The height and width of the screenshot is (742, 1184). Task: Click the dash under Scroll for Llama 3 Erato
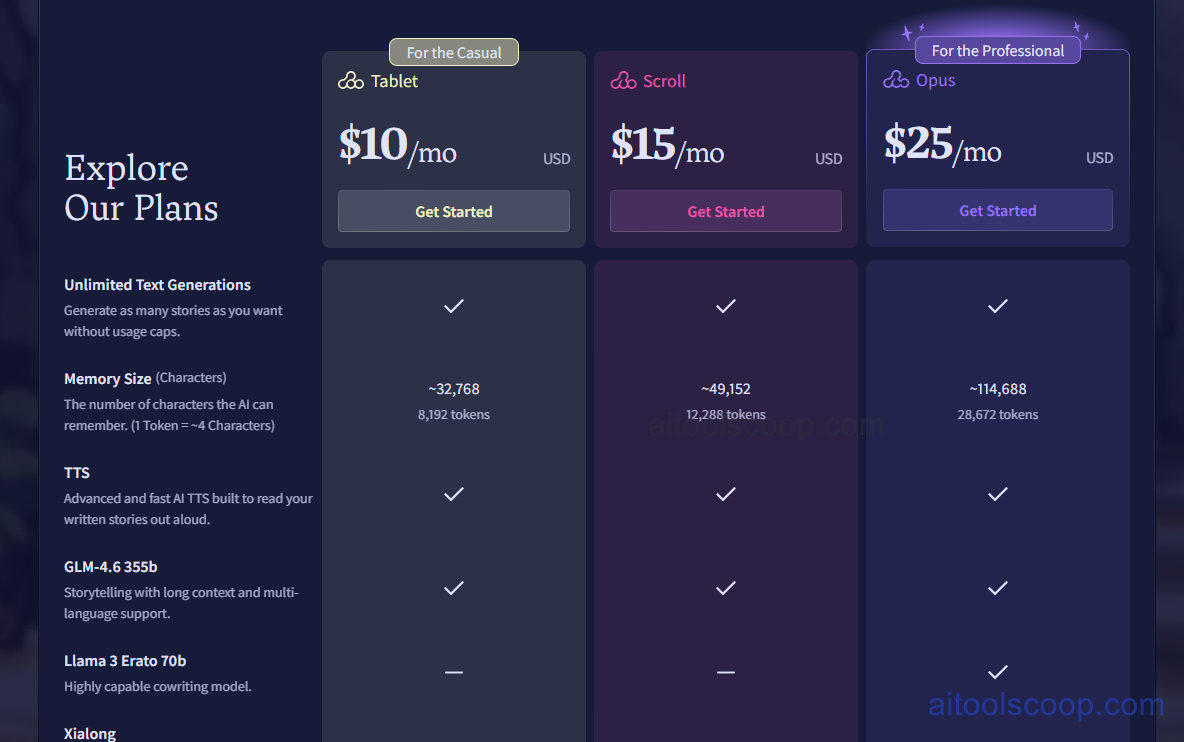[726, 672]
